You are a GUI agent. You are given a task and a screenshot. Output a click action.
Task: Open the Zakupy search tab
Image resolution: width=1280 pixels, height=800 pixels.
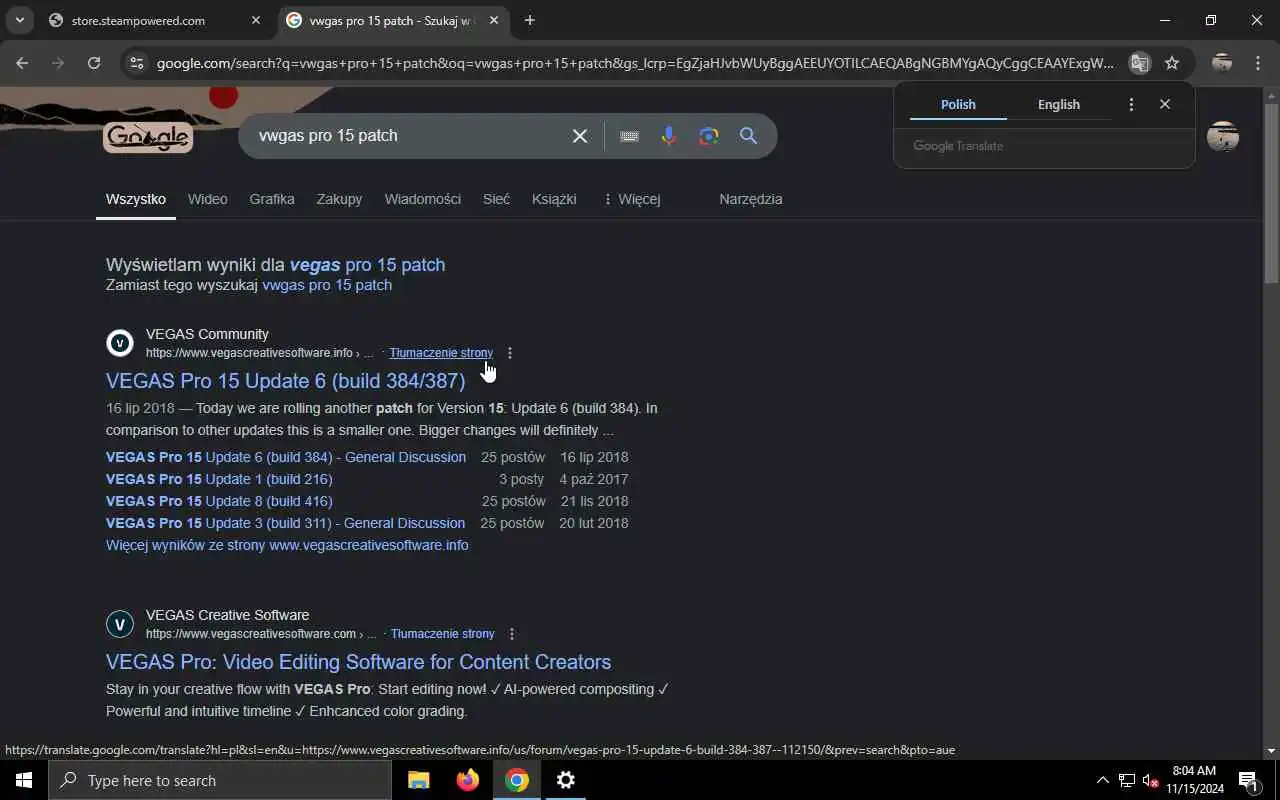339,199
